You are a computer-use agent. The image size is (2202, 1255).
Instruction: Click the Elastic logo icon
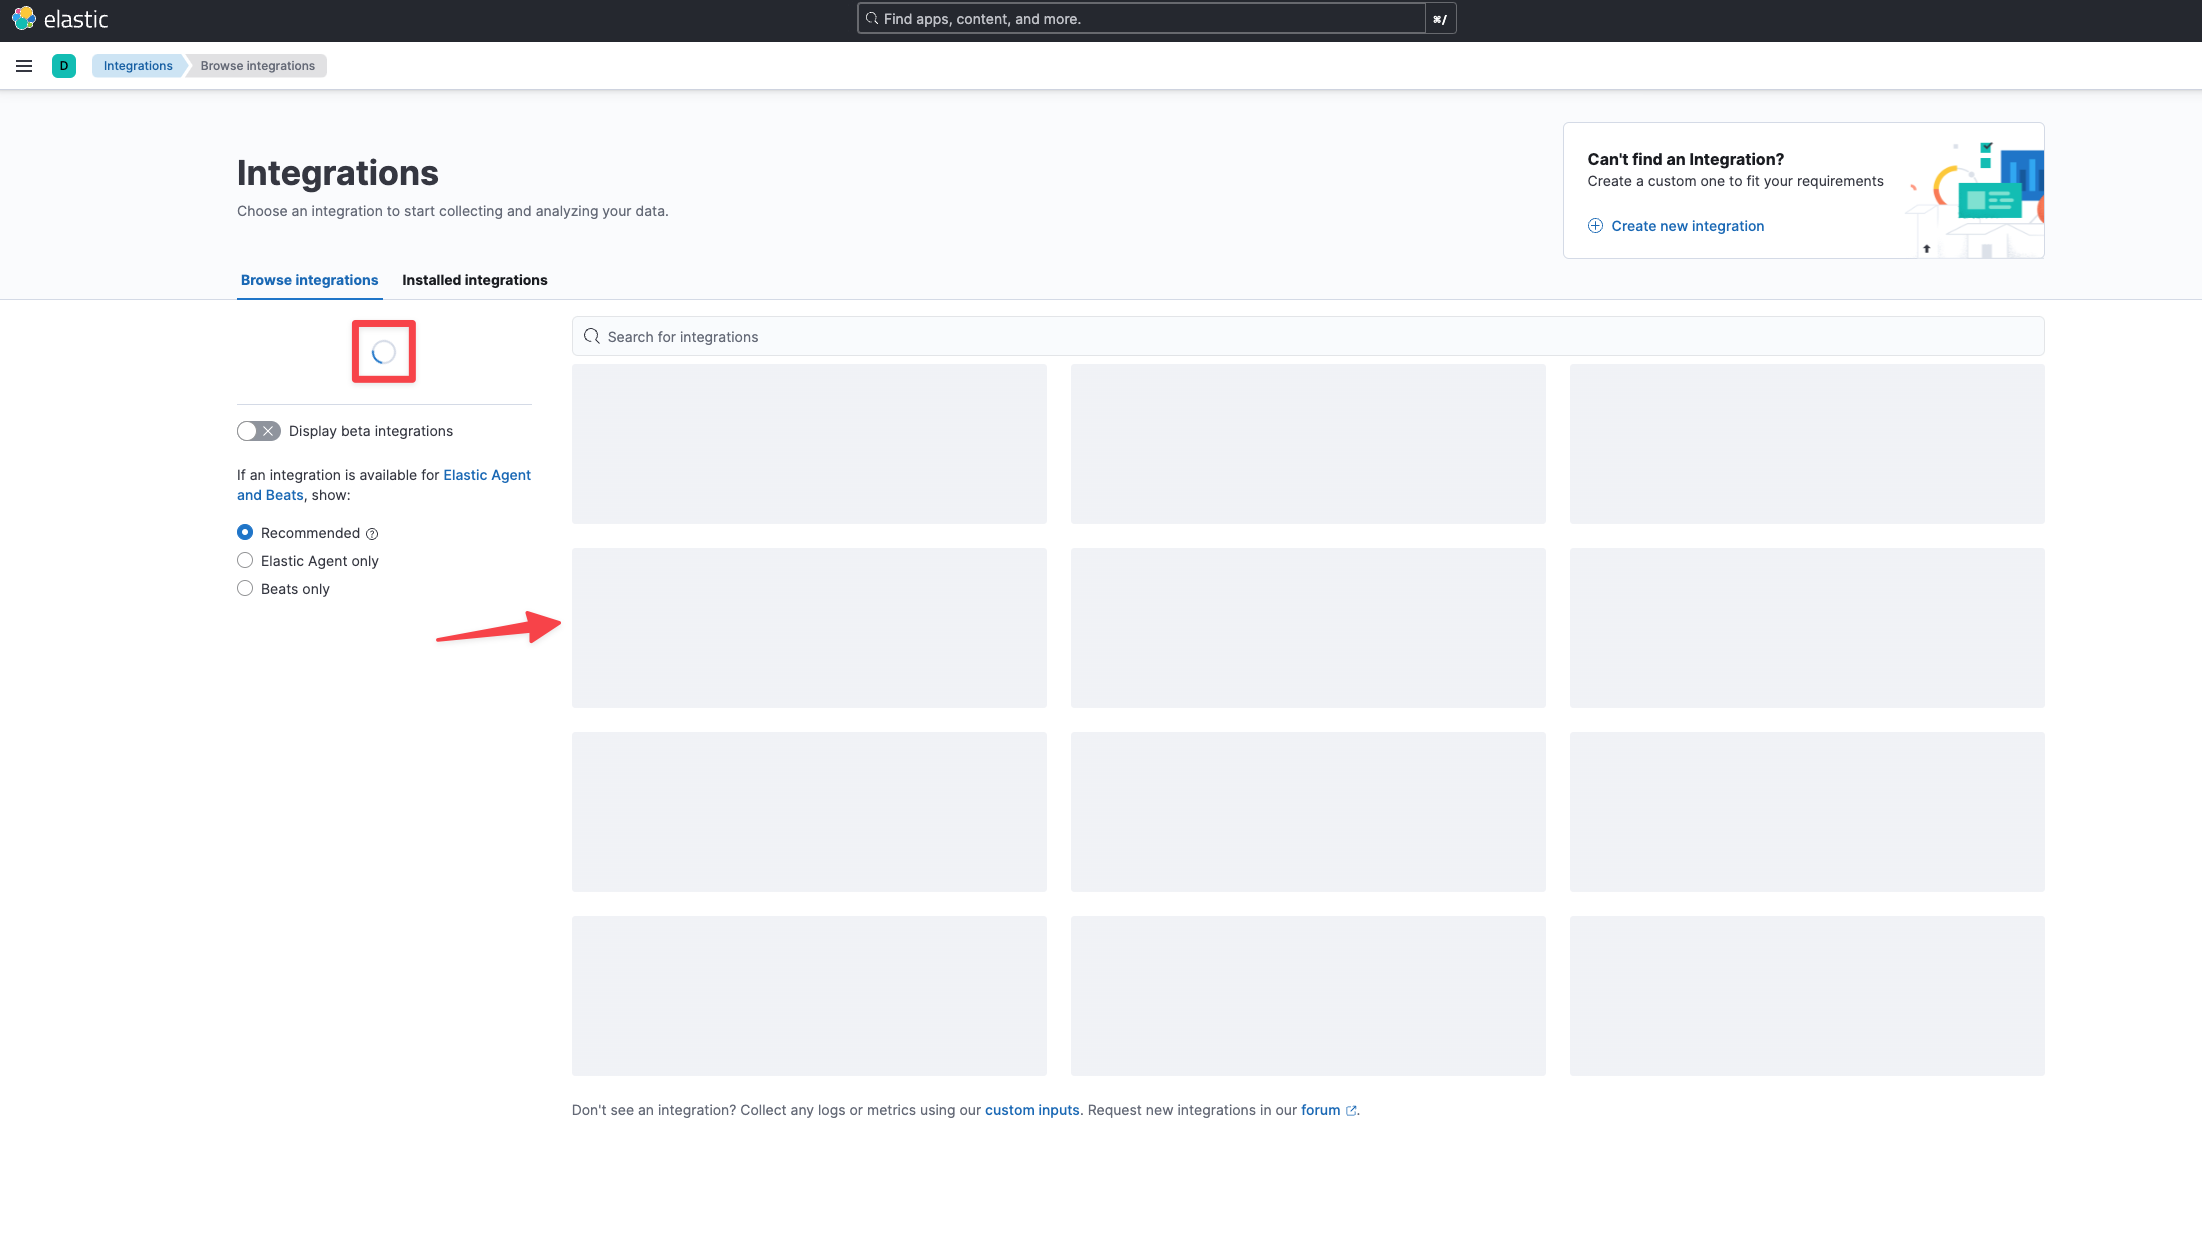tap(24, 19)
